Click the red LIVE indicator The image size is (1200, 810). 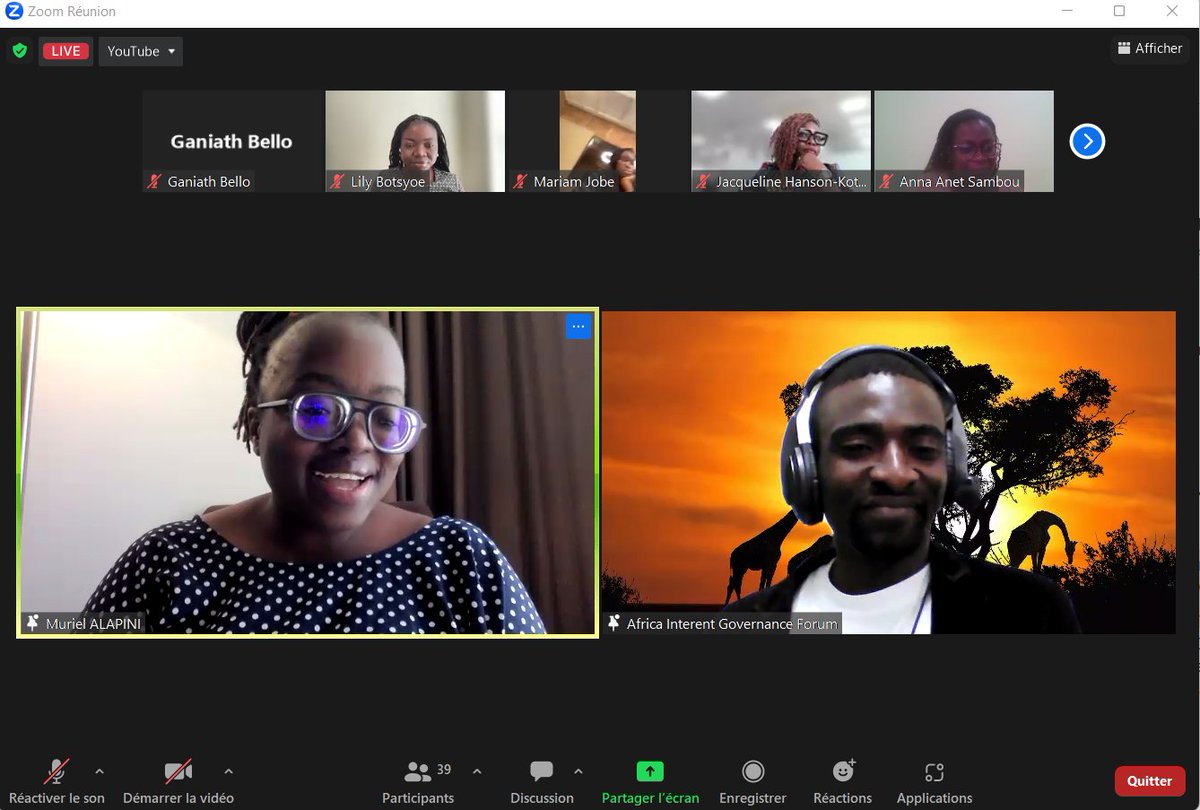click(x=66, y=51)
